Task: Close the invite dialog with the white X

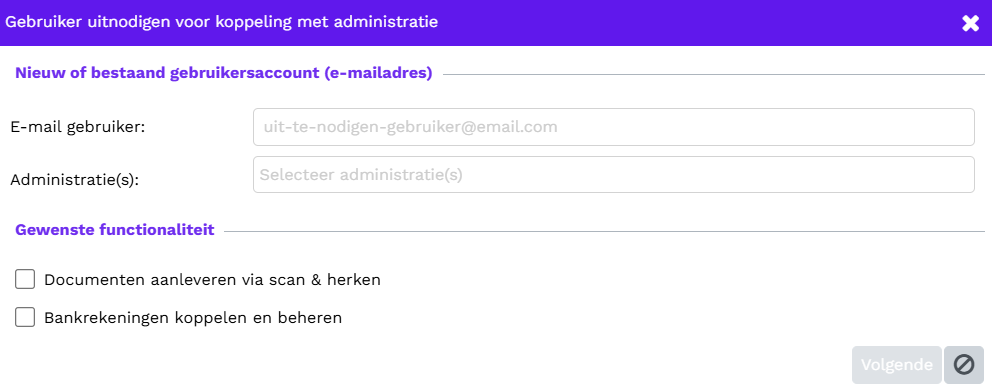Action: click(970, 23)
